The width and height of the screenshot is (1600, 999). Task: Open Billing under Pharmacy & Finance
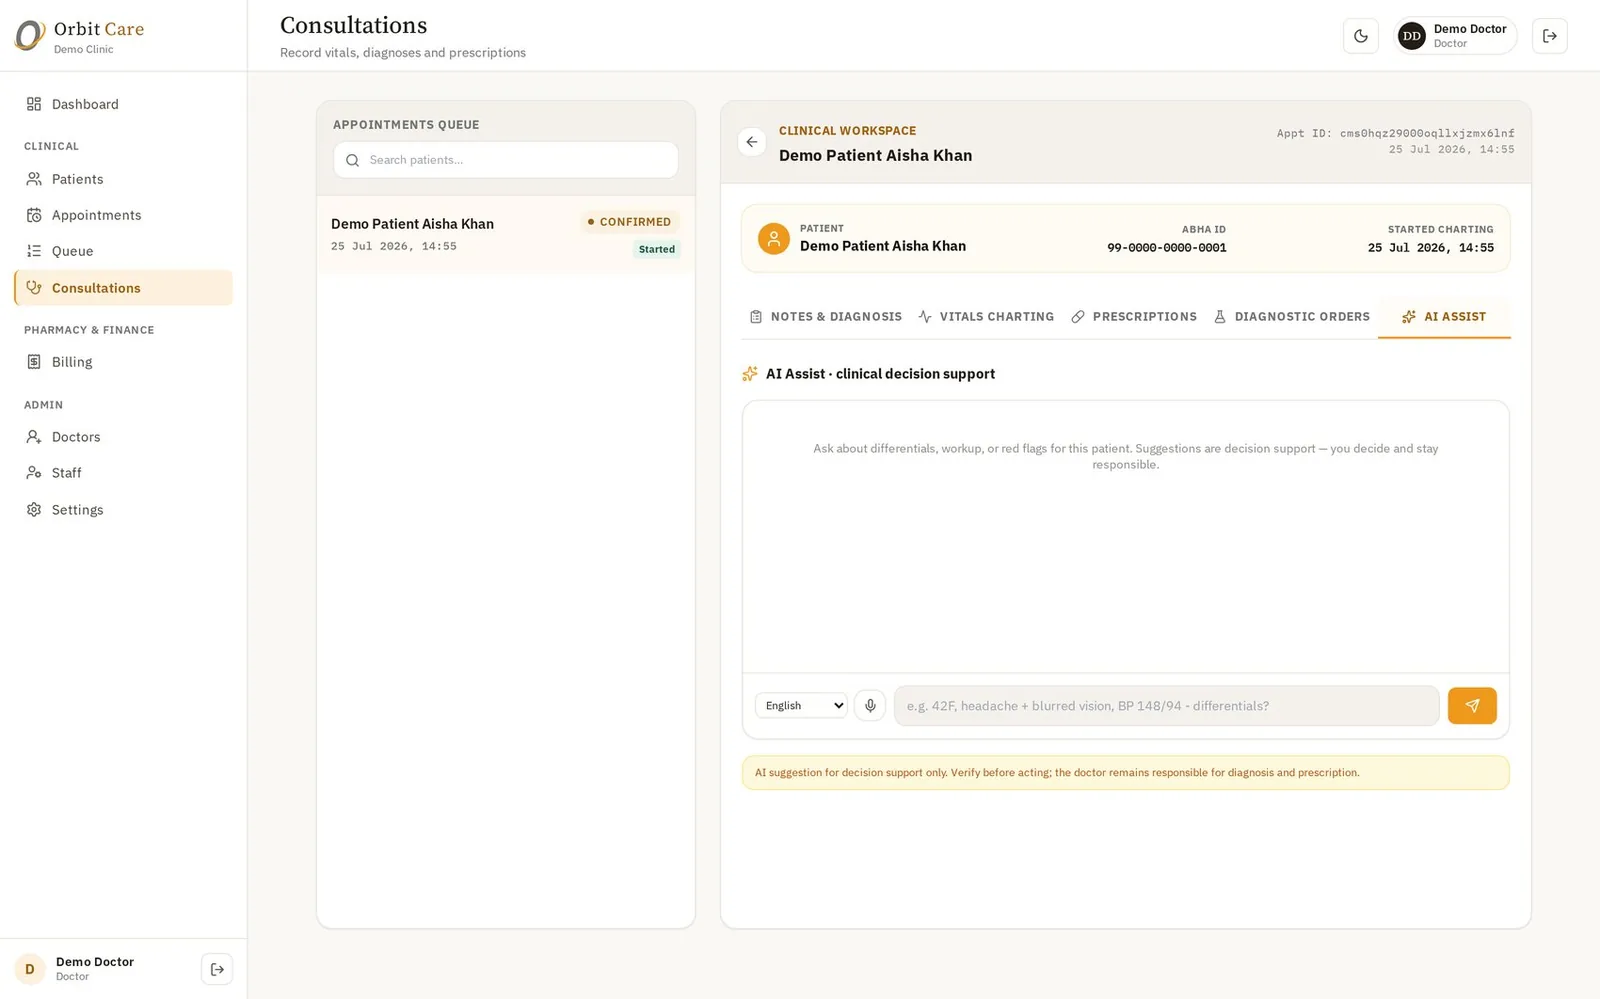123,362
